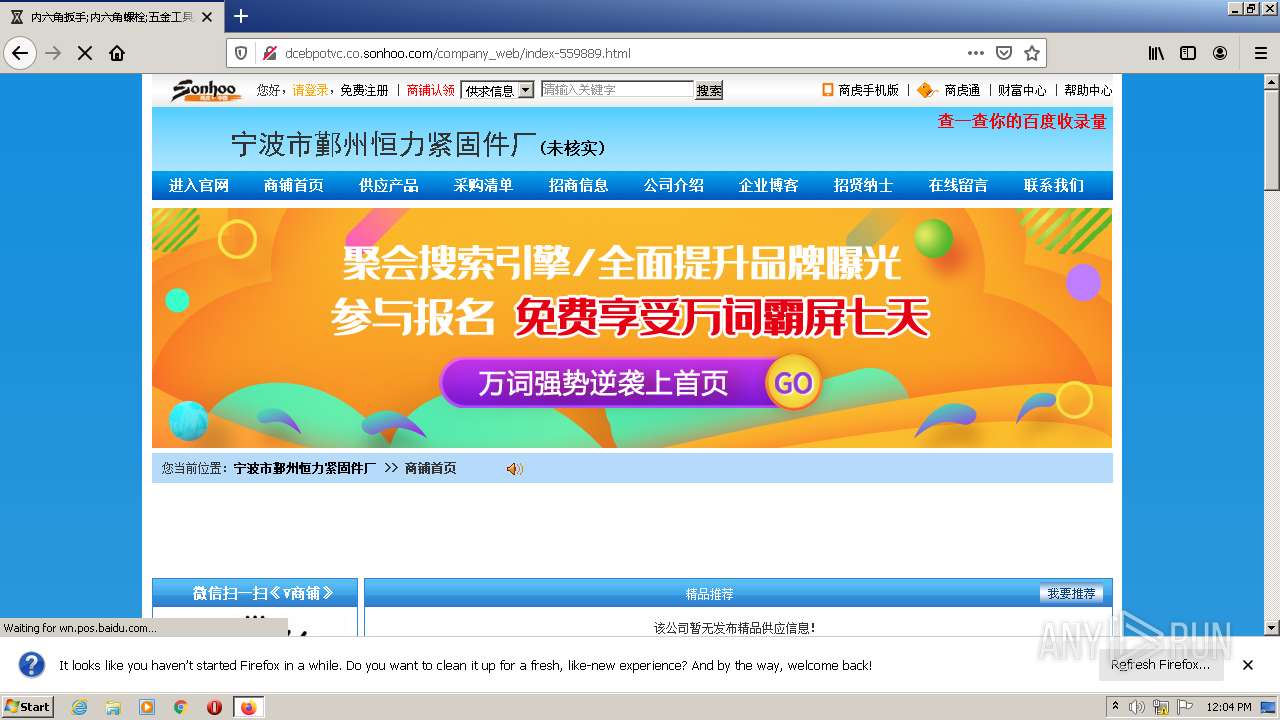Open the Firefox hamburger menu

(x=1260, y=53)
